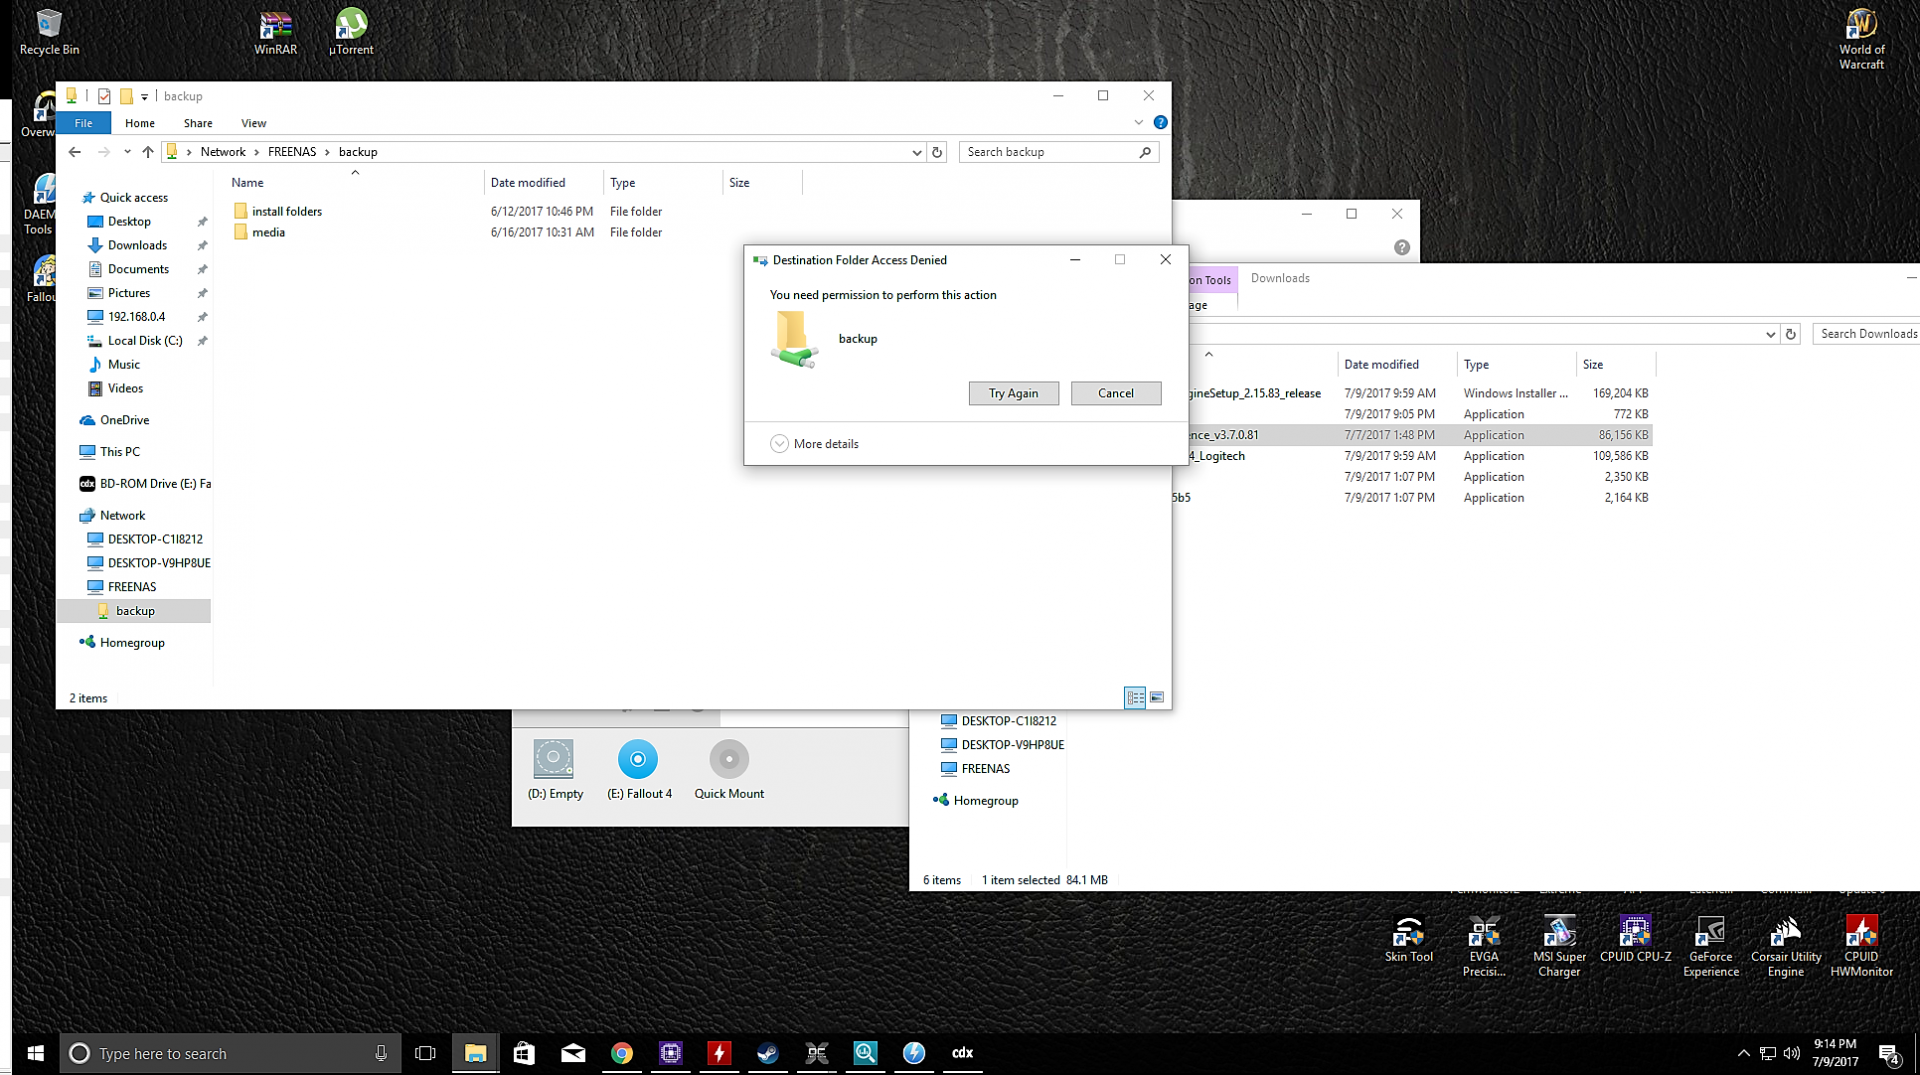Click the Back arrow in backup window
The width and height of the screenshot is (1920, 1075).
tap(75, 152)
